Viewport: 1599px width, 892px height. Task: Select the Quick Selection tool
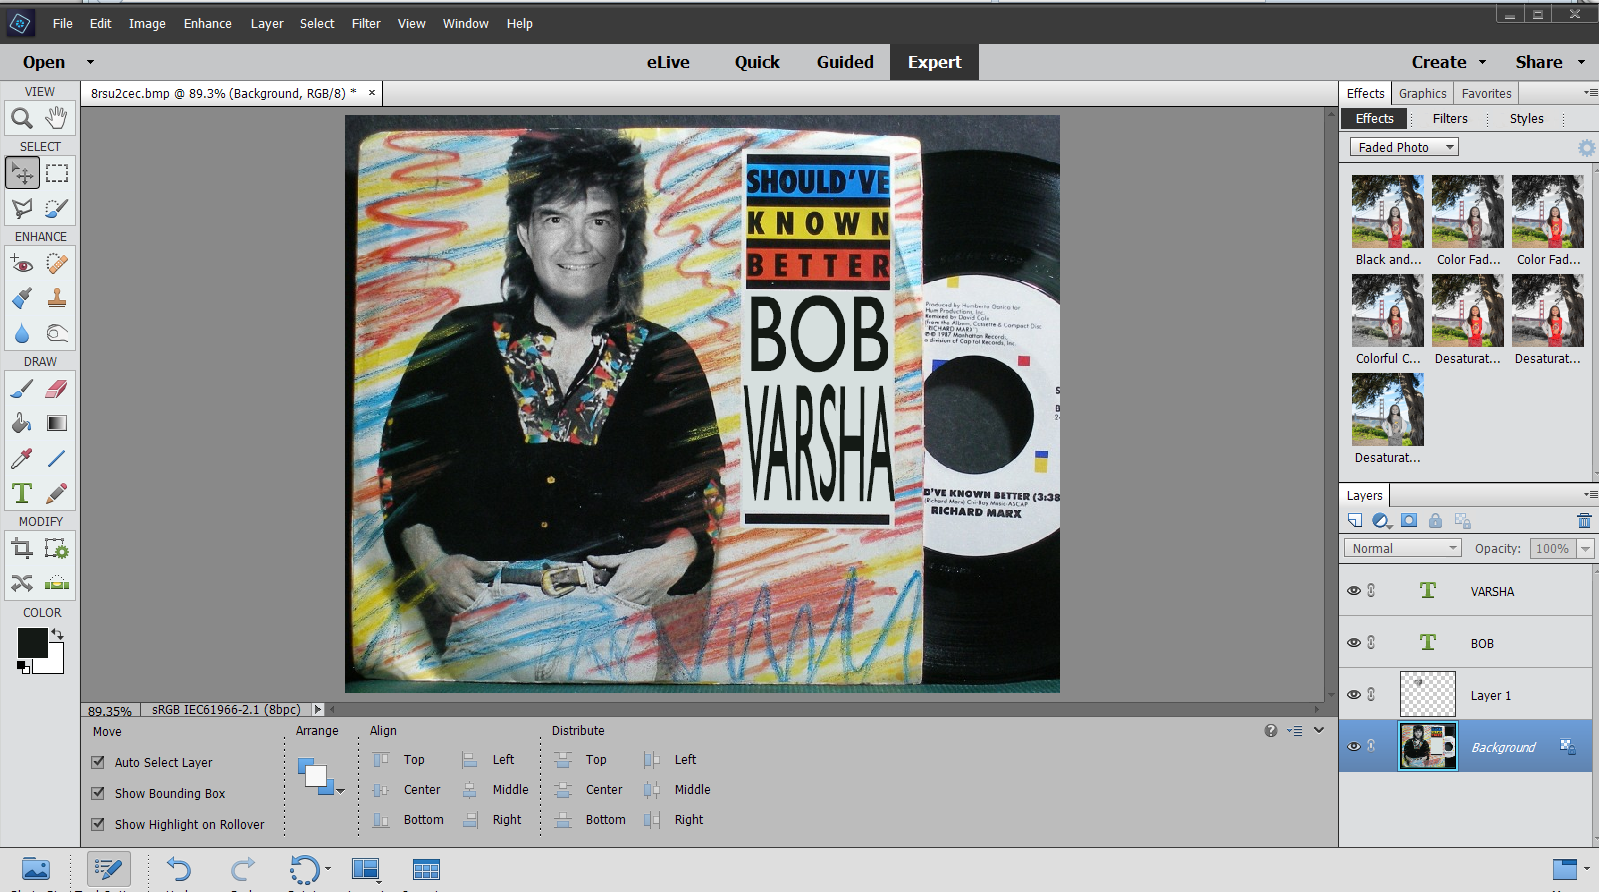coord(57,208)
